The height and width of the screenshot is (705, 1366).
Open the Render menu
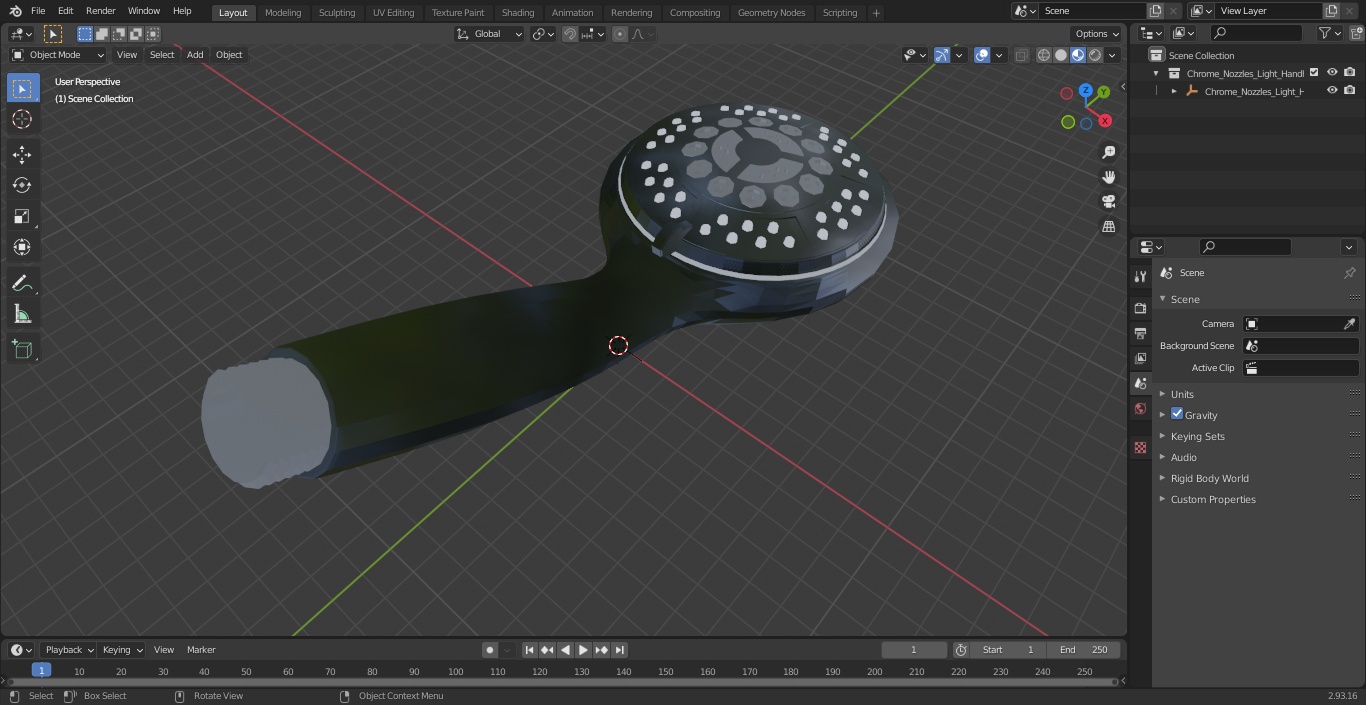click(100, 11)
